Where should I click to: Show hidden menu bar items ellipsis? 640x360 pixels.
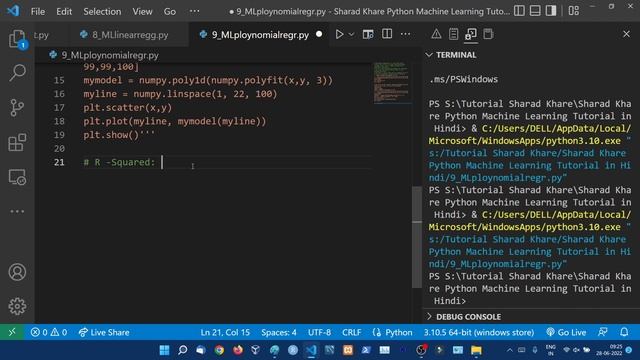click(x=195, y=11)
